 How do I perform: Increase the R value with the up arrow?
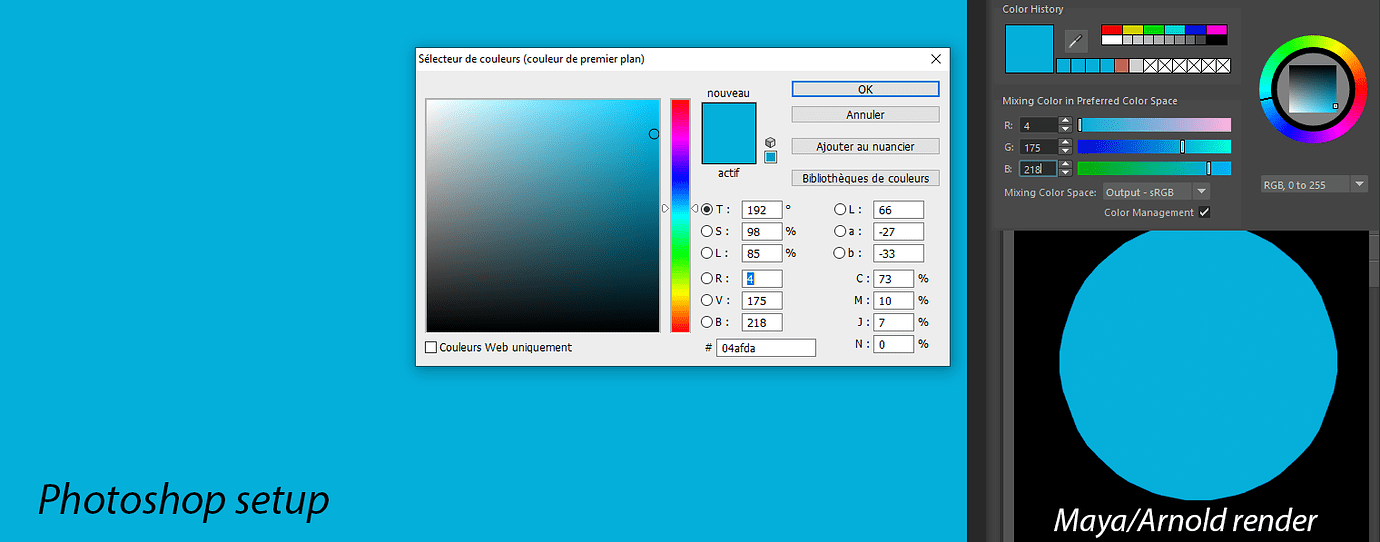[x=1065, y=121]
